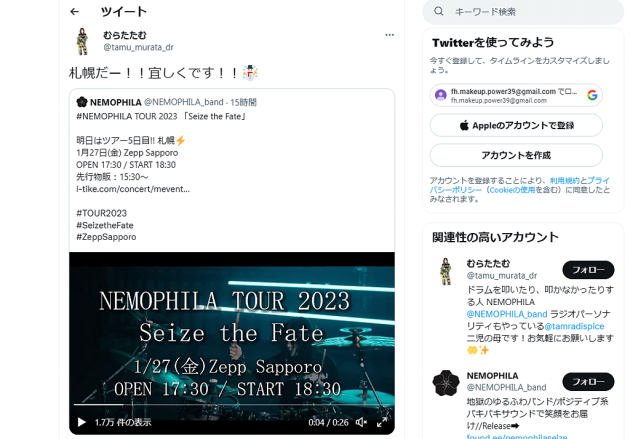Open the l-tike.com concert link
This screenshot has height=439, width=630.
coord(133,189)
